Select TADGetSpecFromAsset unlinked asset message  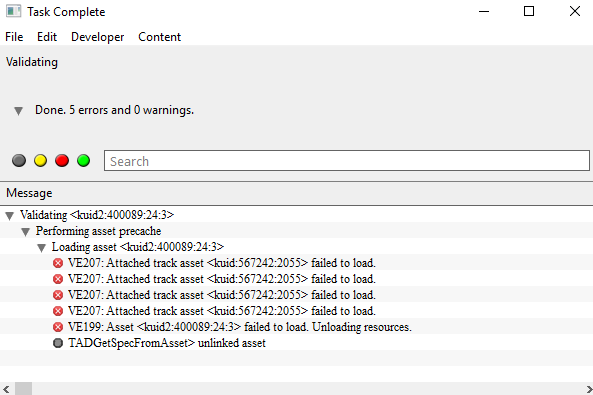[x=167, y=343]
